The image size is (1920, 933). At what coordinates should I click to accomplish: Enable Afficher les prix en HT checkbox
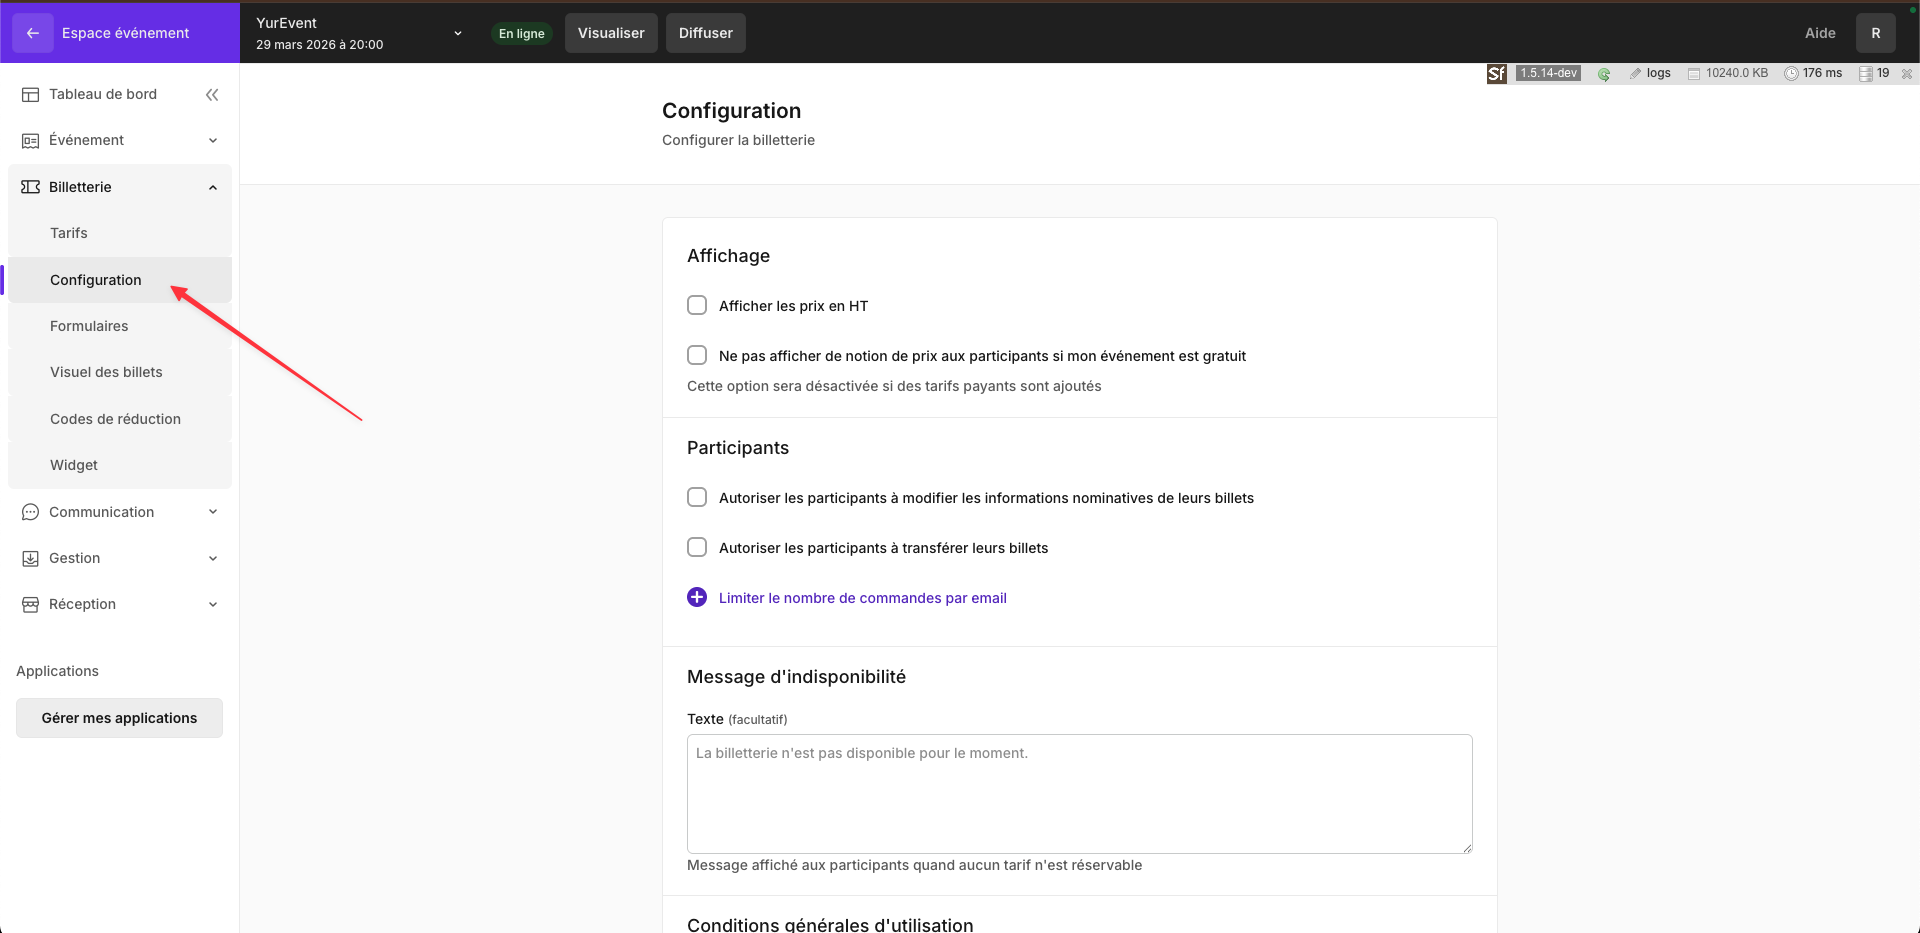tap(697, 306)
